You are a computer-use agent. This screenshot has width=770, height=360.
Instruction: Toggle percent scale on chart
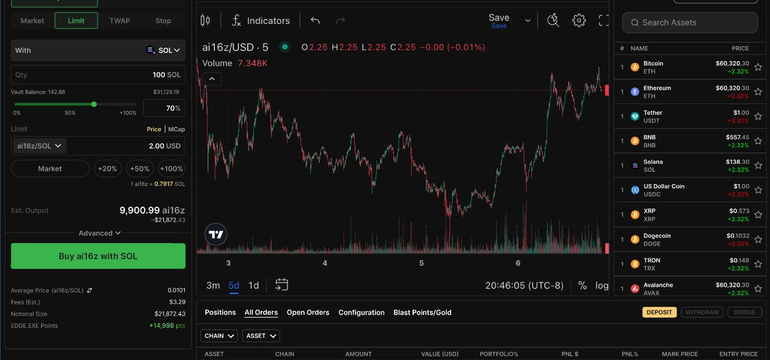click(582, 285)
